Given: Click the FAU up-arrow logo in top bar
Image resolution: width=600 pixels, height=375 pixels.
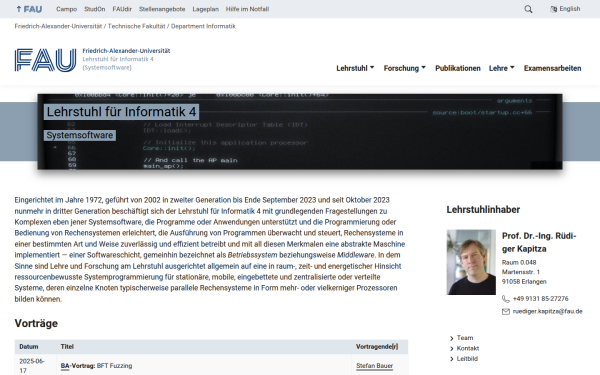Looking at the screenshot, I should pyautogui.click(x=29, y=9).
